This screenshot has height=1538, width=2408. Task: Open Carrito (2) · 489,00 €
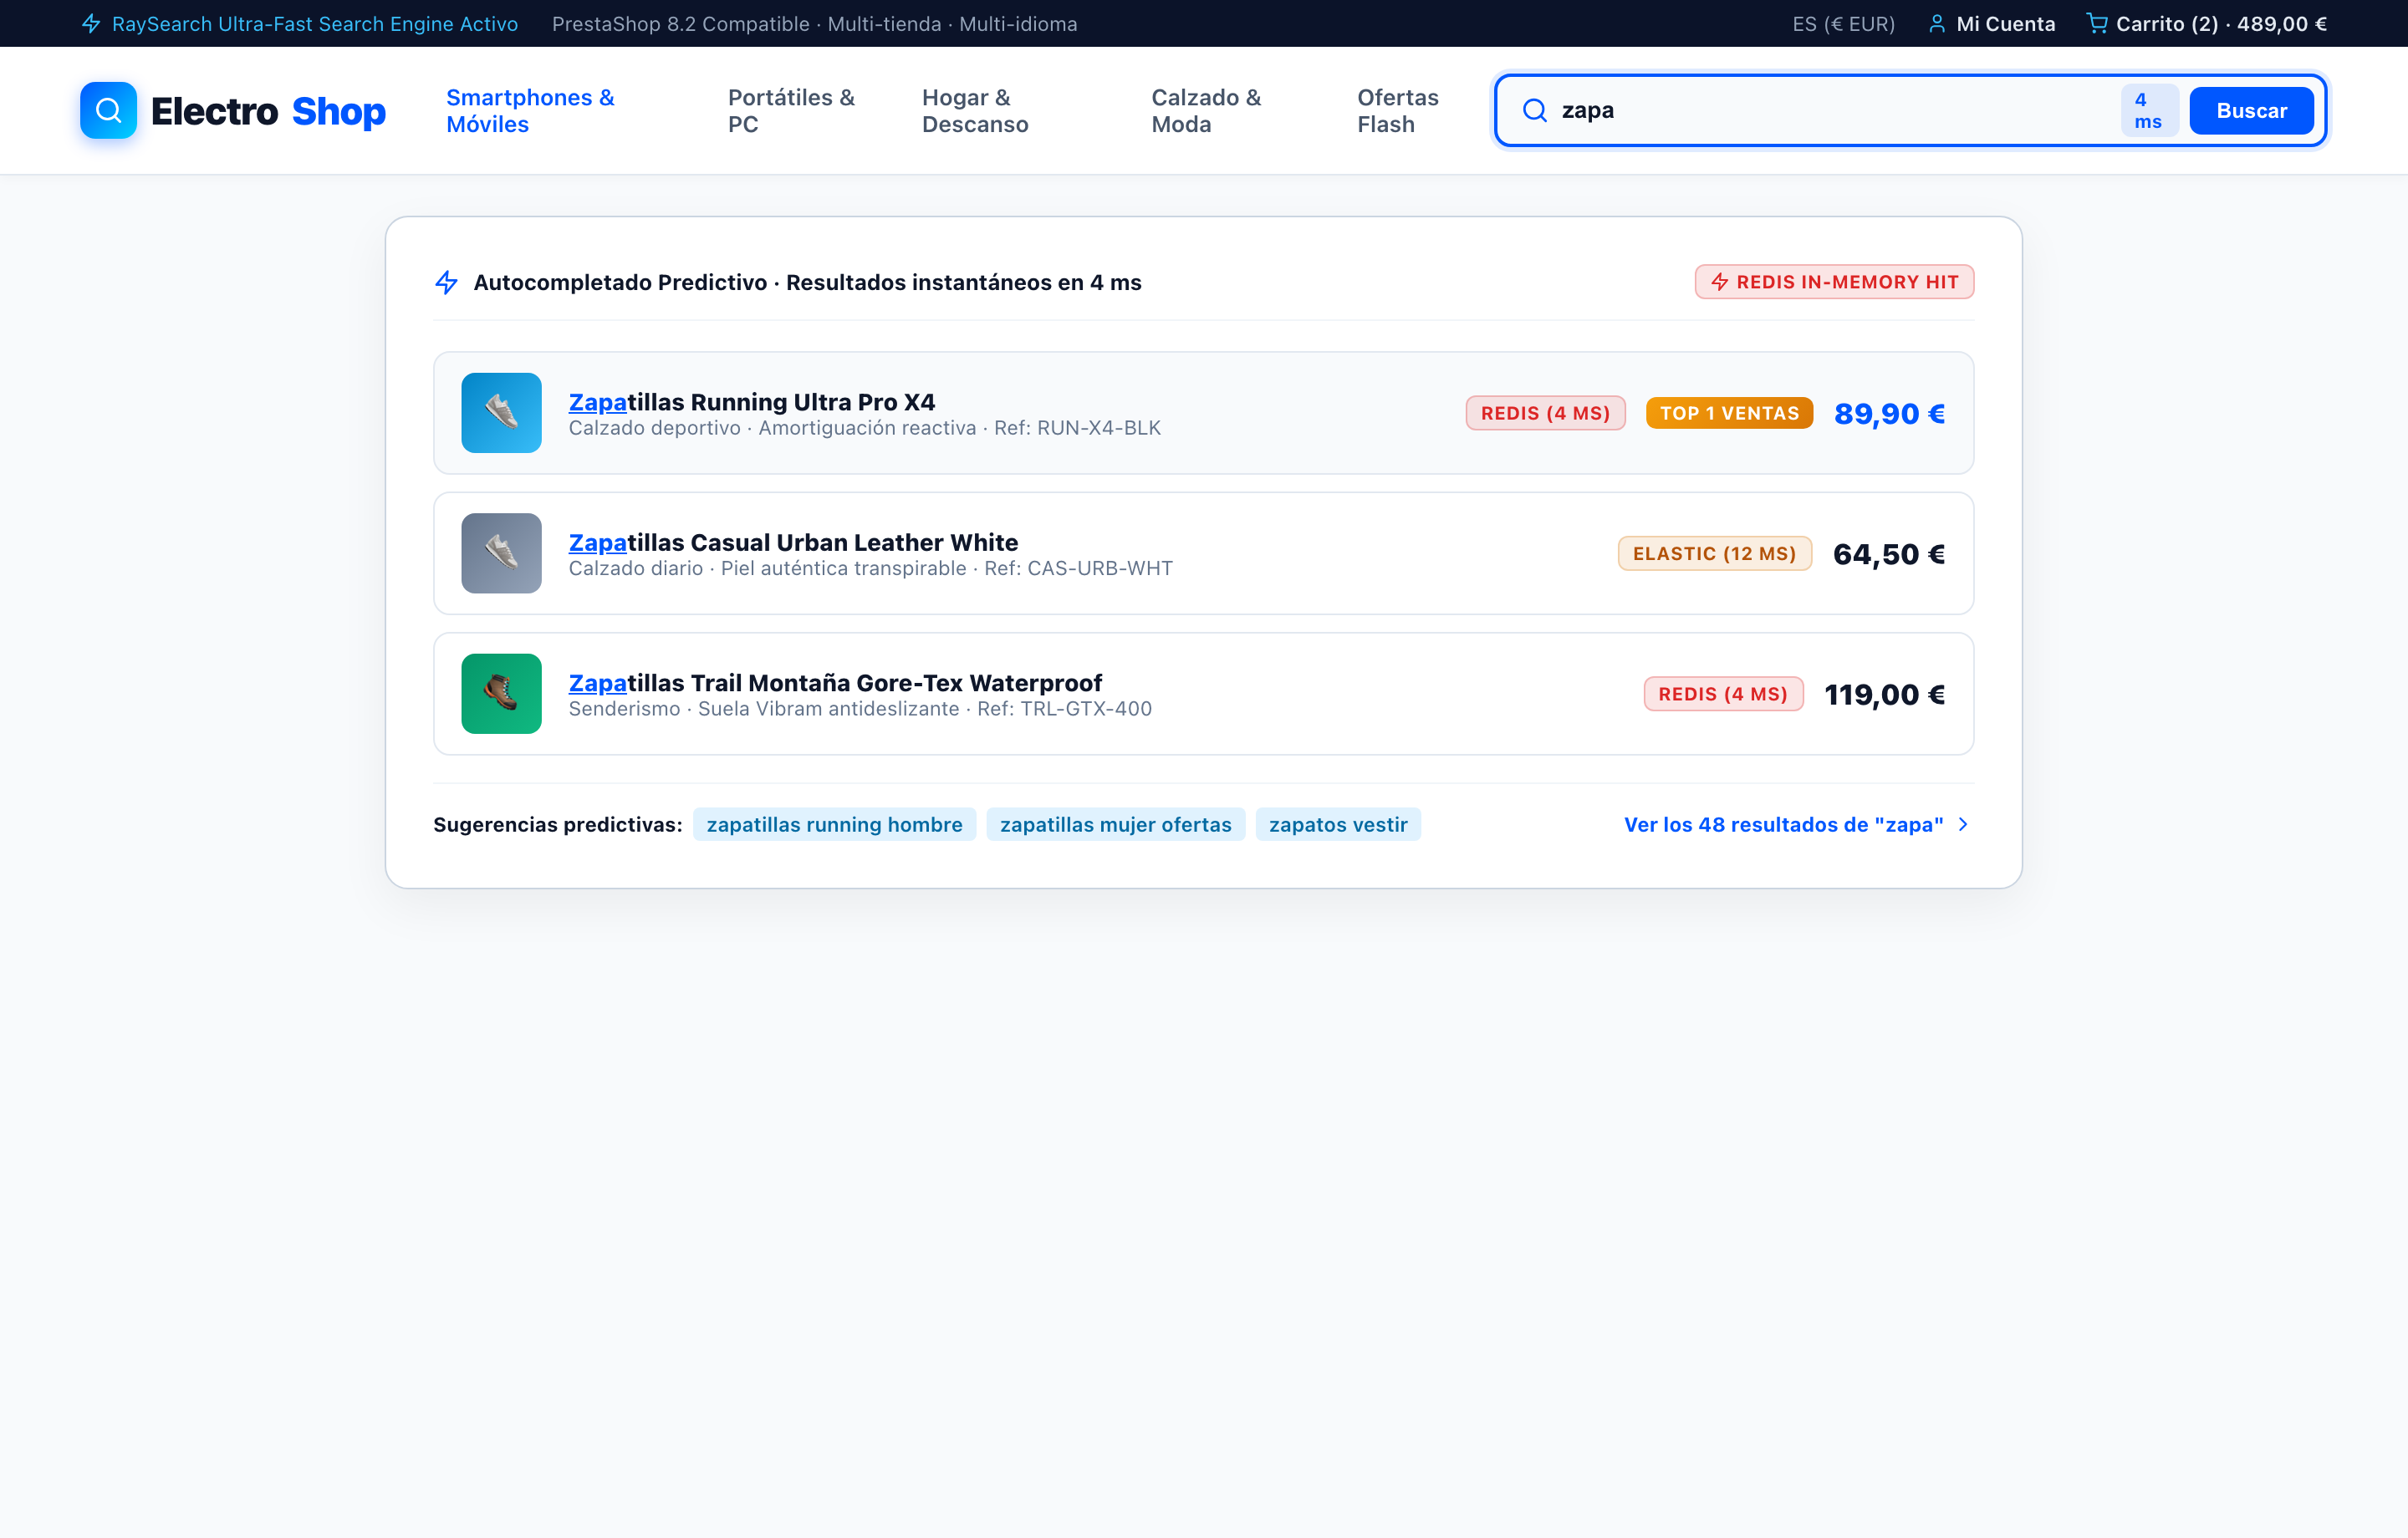point(2207,24)
